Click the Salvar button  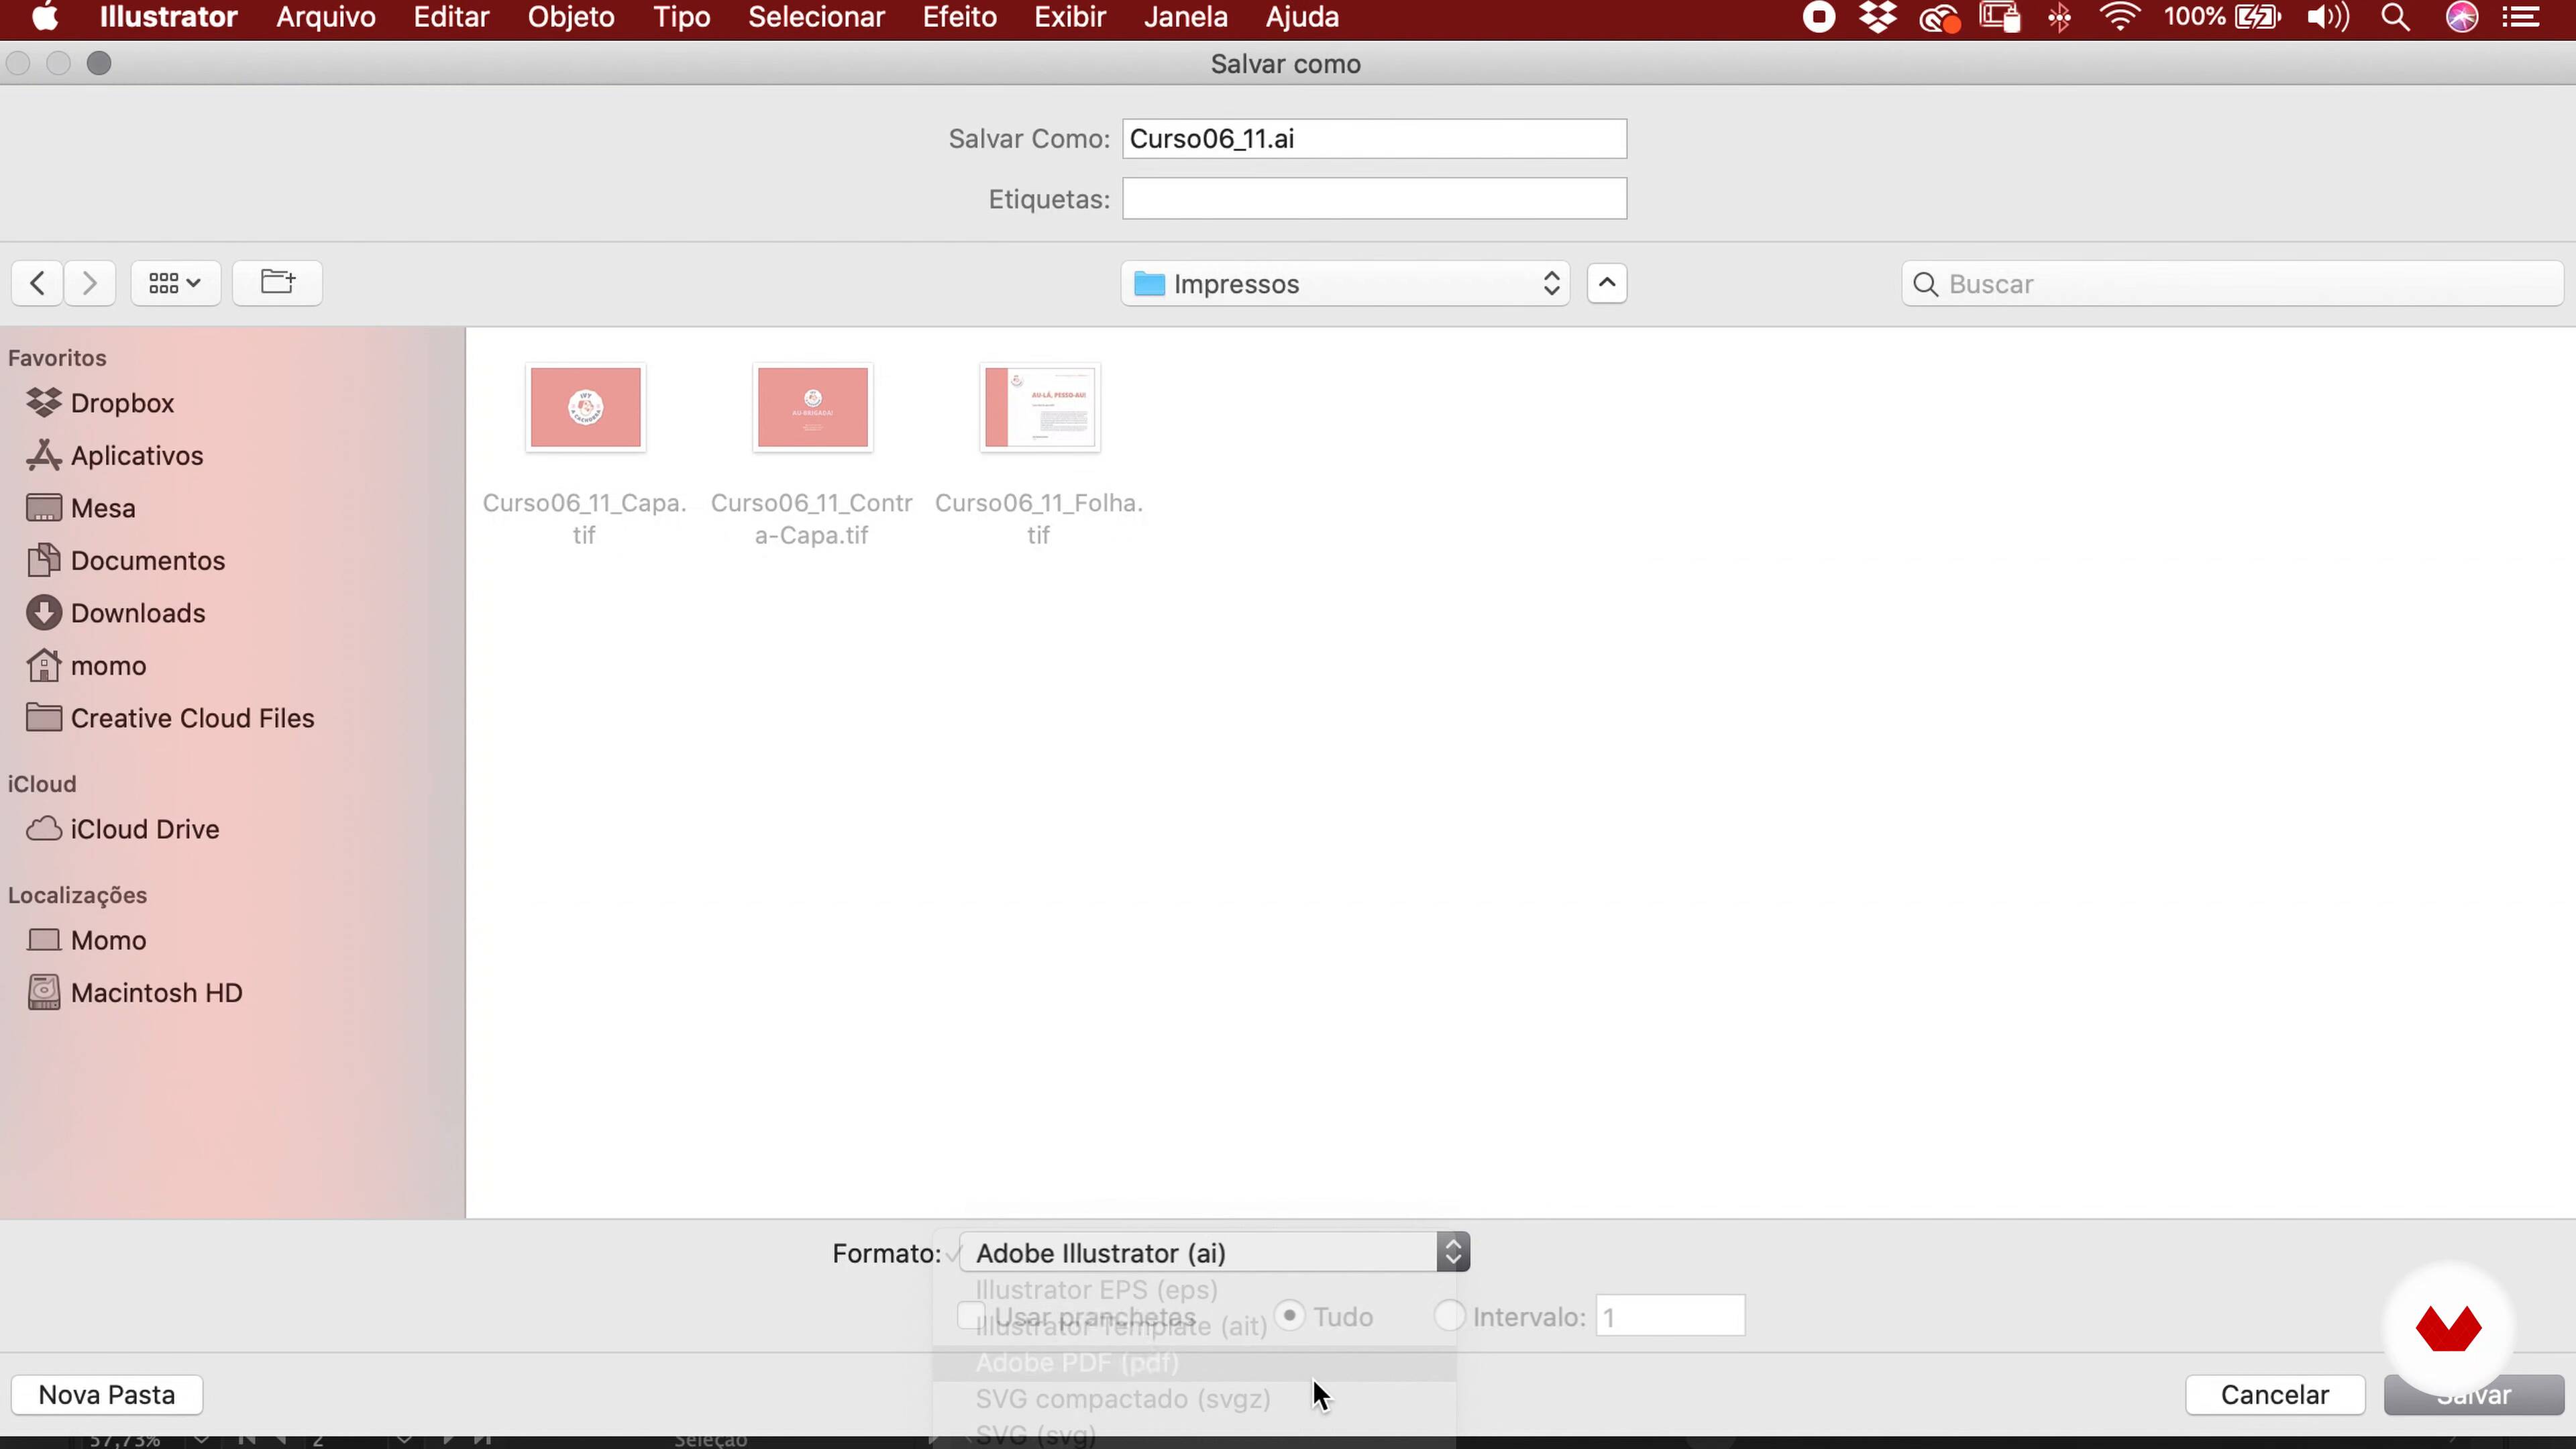(2474, 1395)
